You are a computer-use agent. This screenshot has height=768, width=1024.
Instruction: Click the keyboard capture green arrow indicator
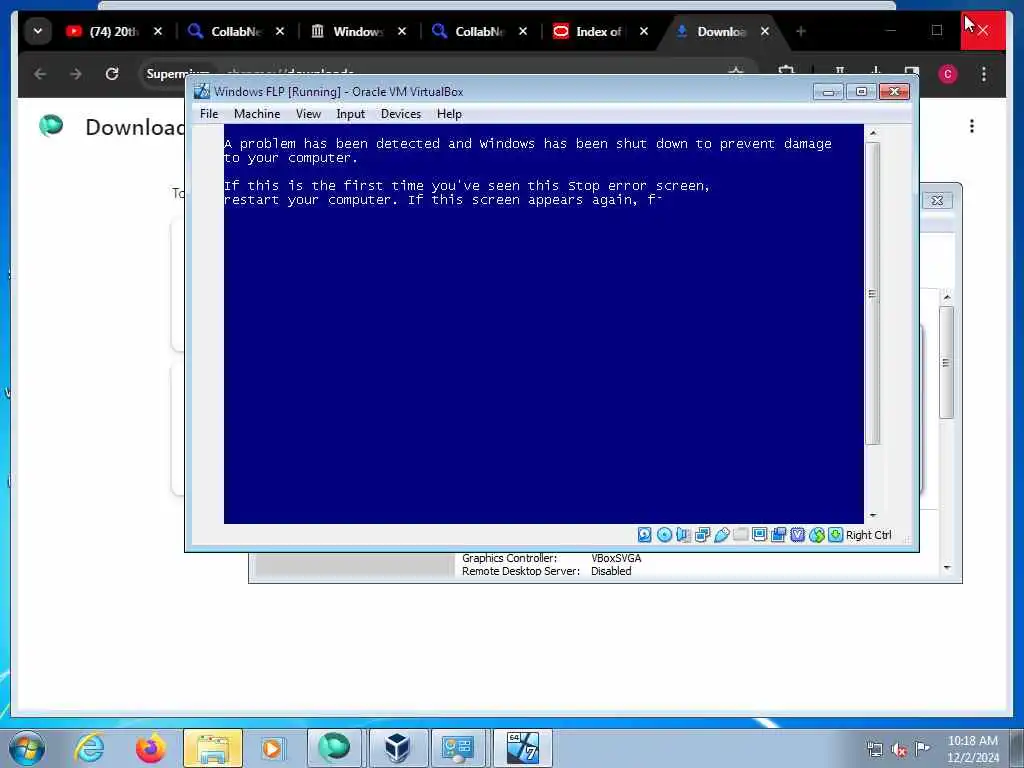pyautogui.click(x=835, y=535)
